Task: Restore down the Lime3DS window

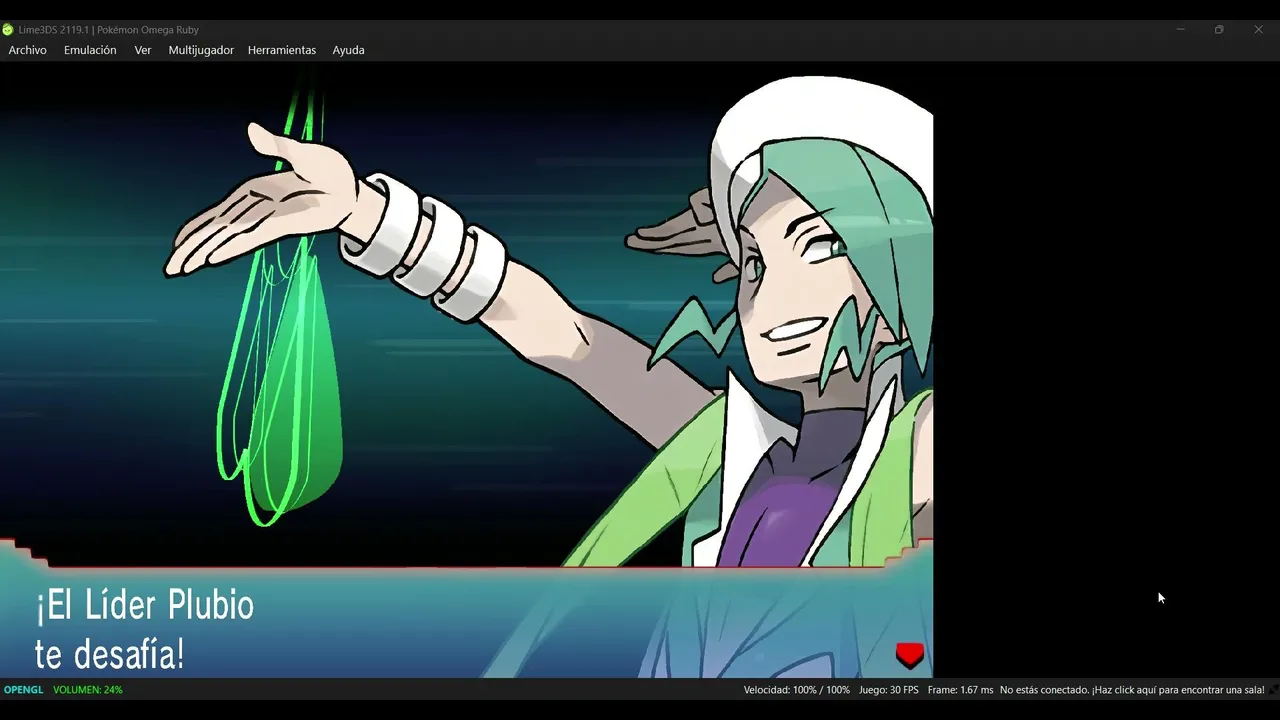Action: (1219, 30)
